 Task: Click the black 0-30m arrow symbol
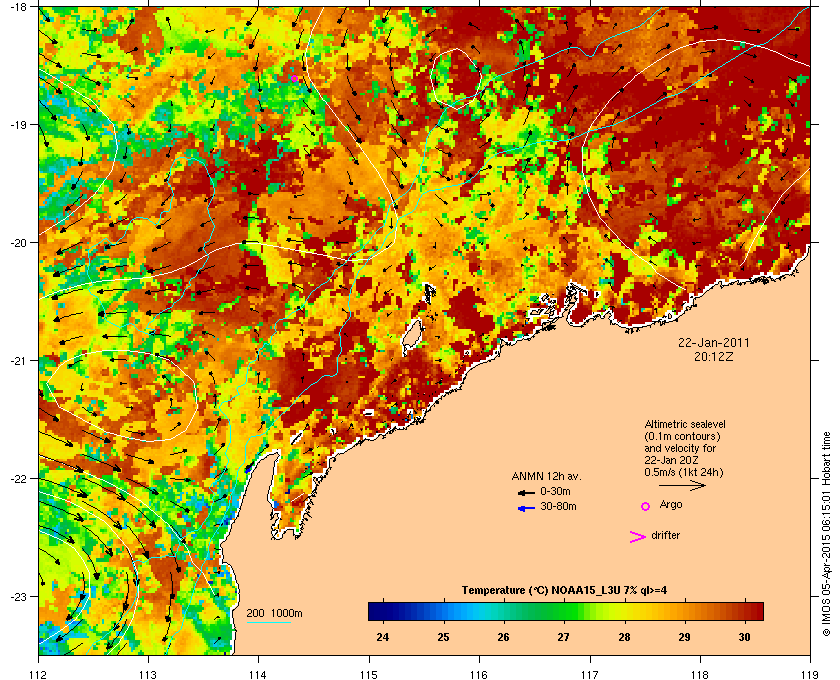(526, 492)
